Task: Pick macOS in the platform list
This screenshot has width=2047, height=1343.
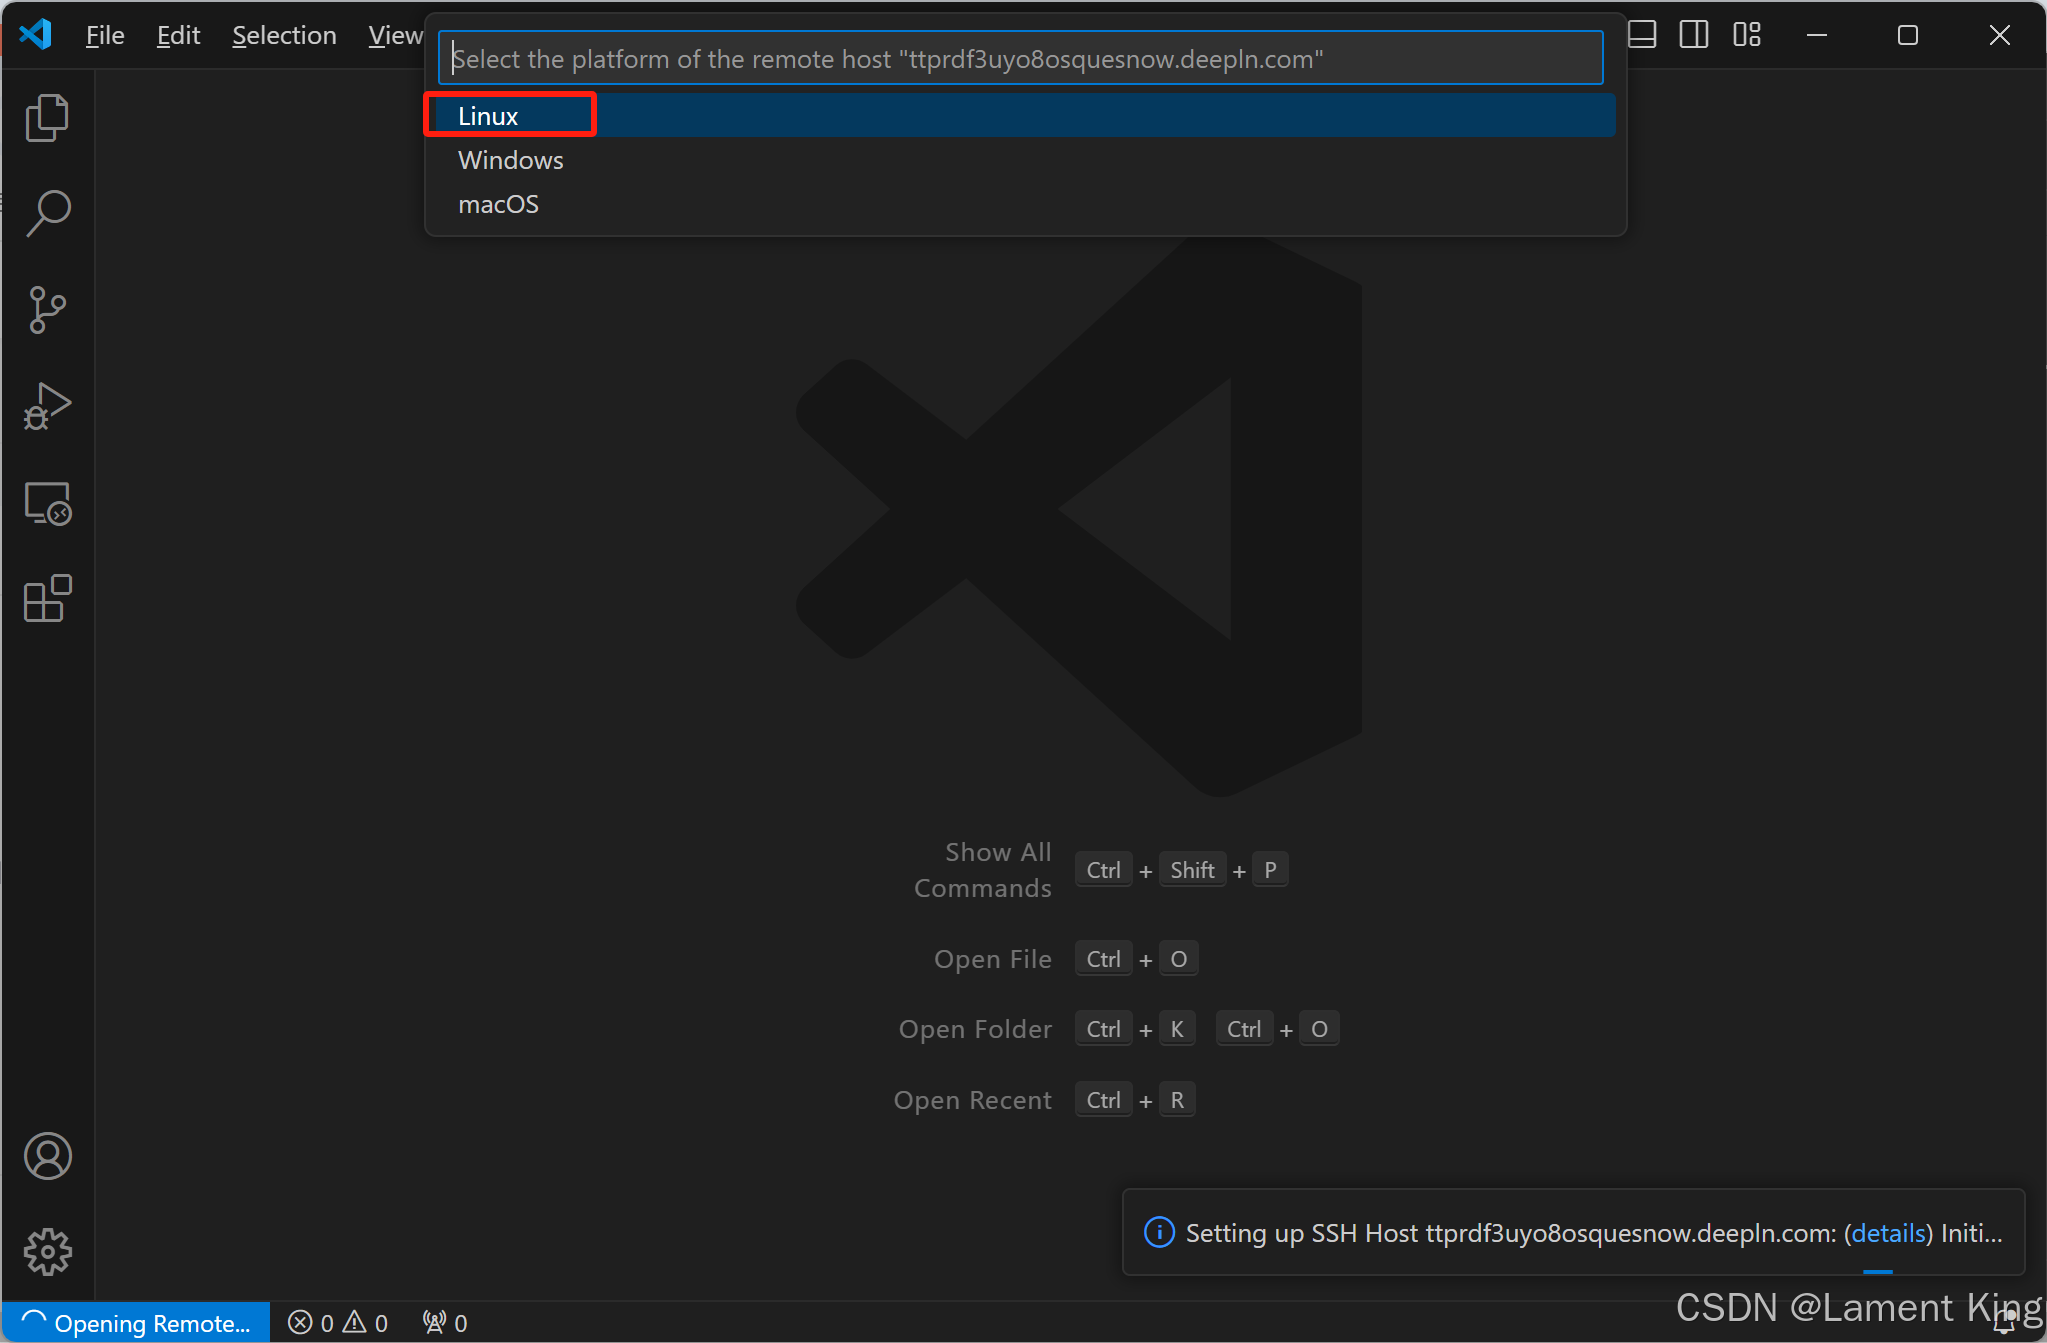Action: [x=498, y=204]
